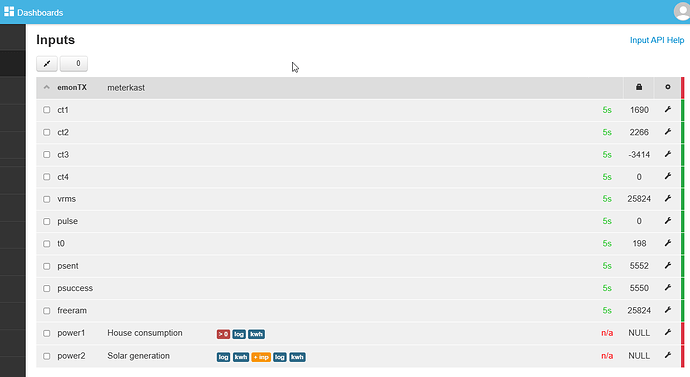Enable the freeram checkbox
This screenshot has width=690, height=377.
click(47, 311)
